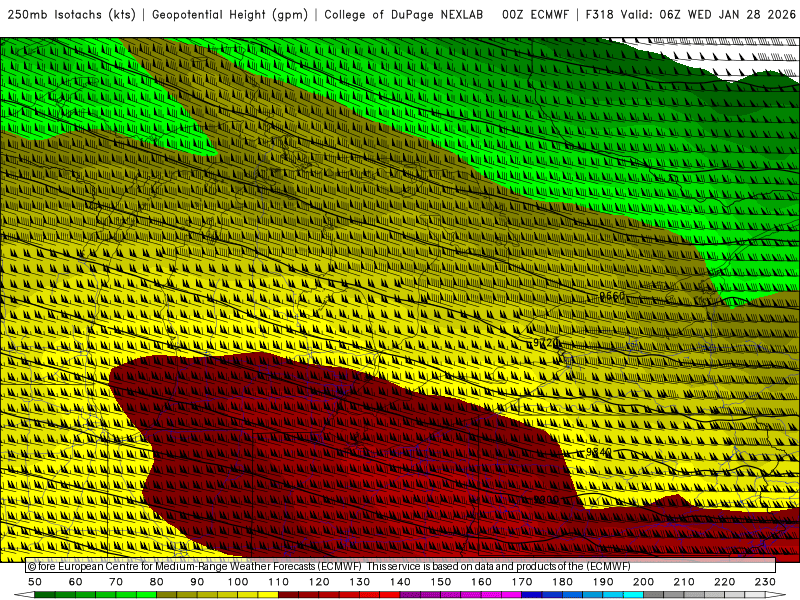Screen dimensions: 800x600
Task: Click the 9840 height contour label
Action: point(598,452)
